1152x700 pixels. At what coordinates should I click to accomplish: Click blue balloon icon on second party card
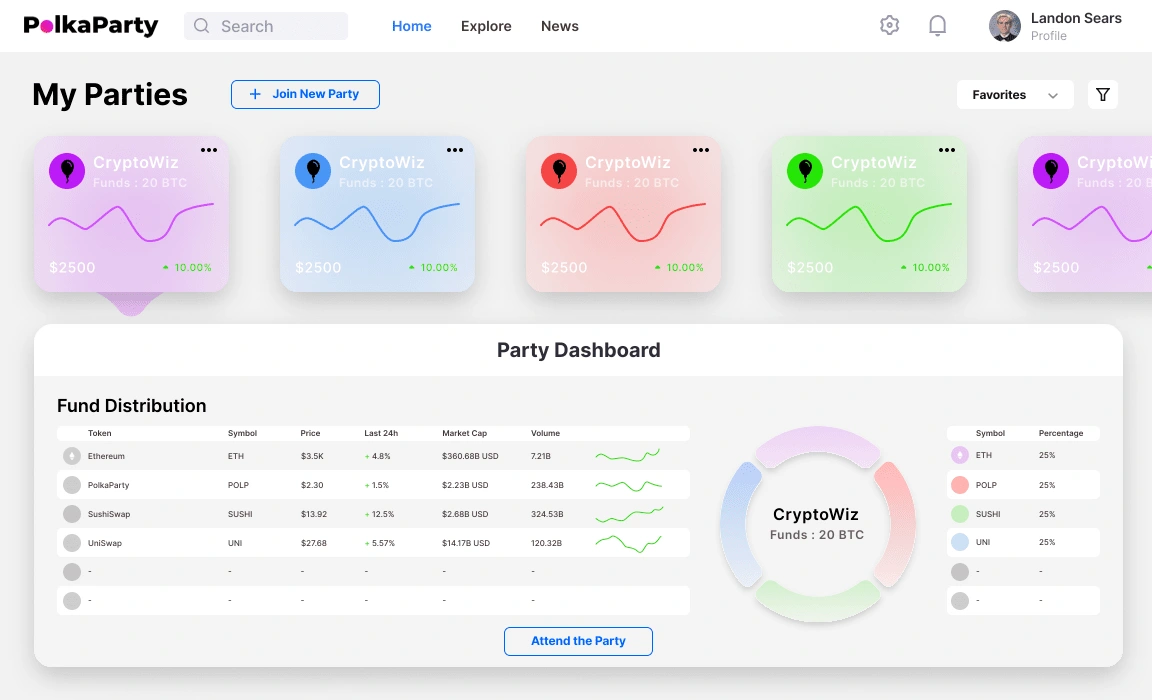click(x=313, y=171)
